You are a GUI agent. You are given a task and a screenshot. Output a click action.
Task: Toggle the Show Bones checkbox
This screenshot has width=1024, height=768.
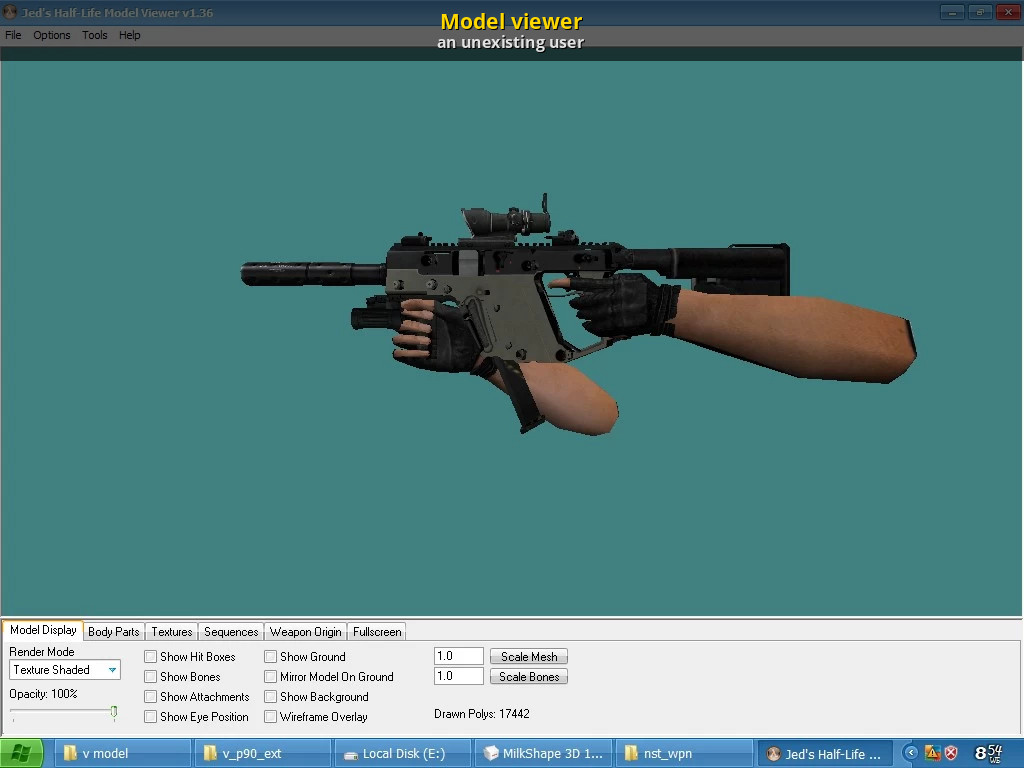pyautogui.click(x=151, y=677)
